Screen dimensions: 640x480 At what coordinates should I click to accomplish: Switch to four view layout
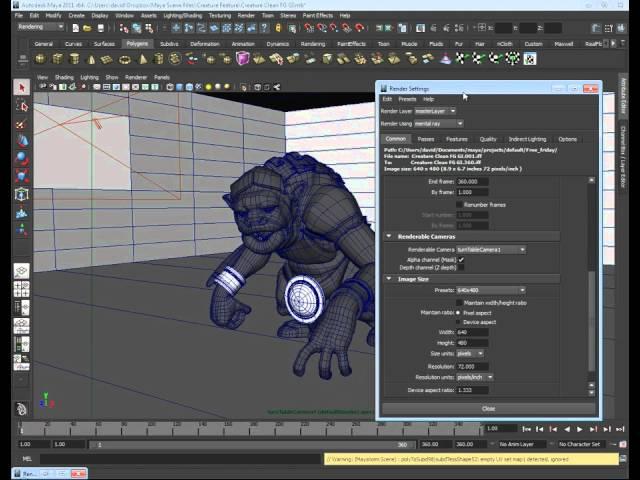[21, 289]
